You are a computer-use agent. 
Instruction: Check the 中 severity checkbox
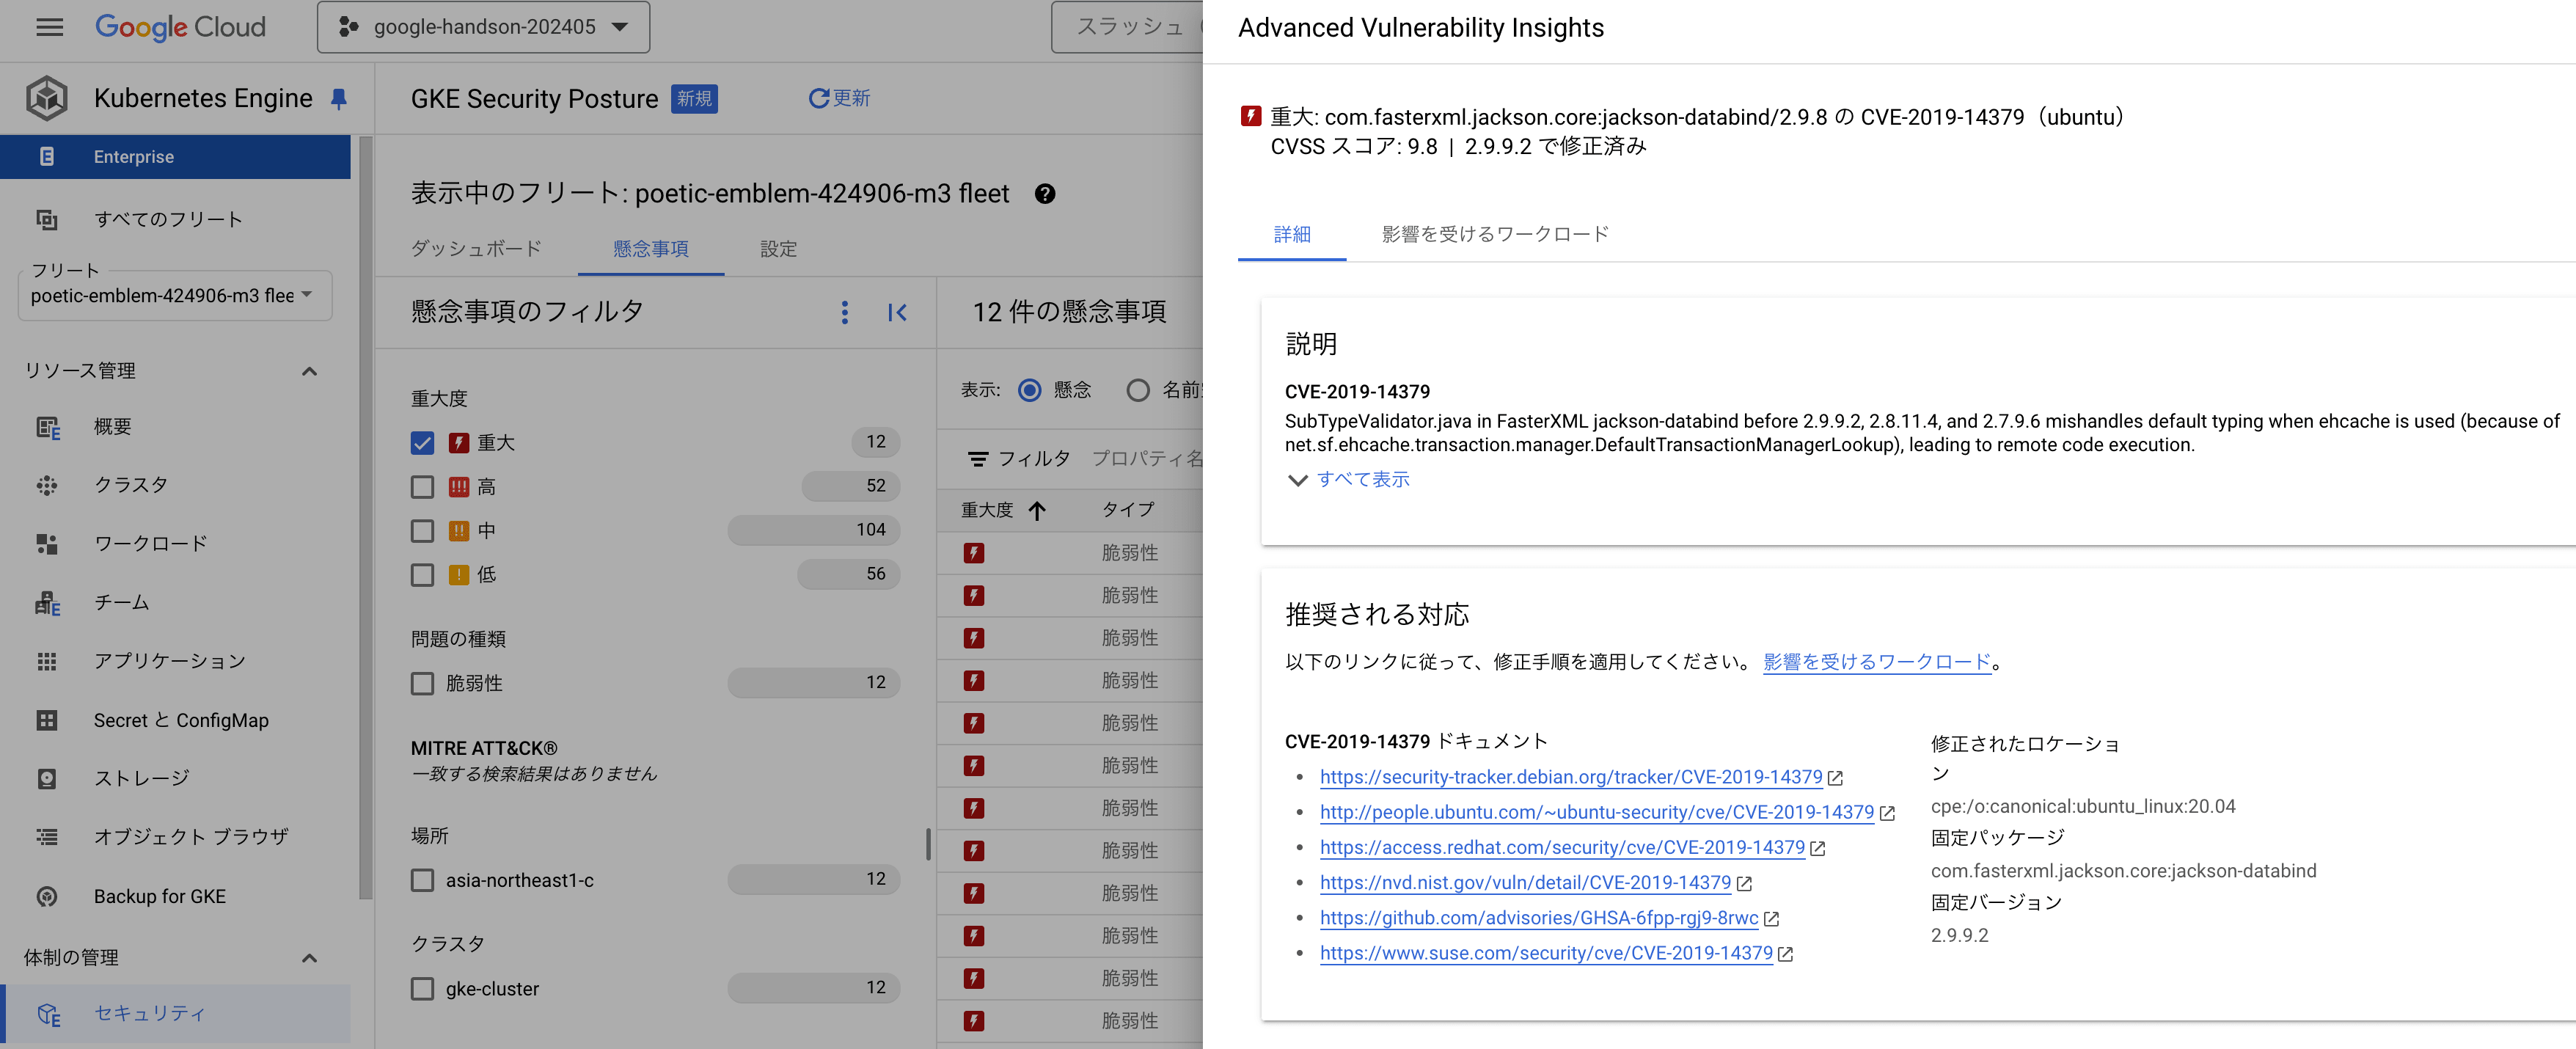pyautogui.click(x=423, y=531)
